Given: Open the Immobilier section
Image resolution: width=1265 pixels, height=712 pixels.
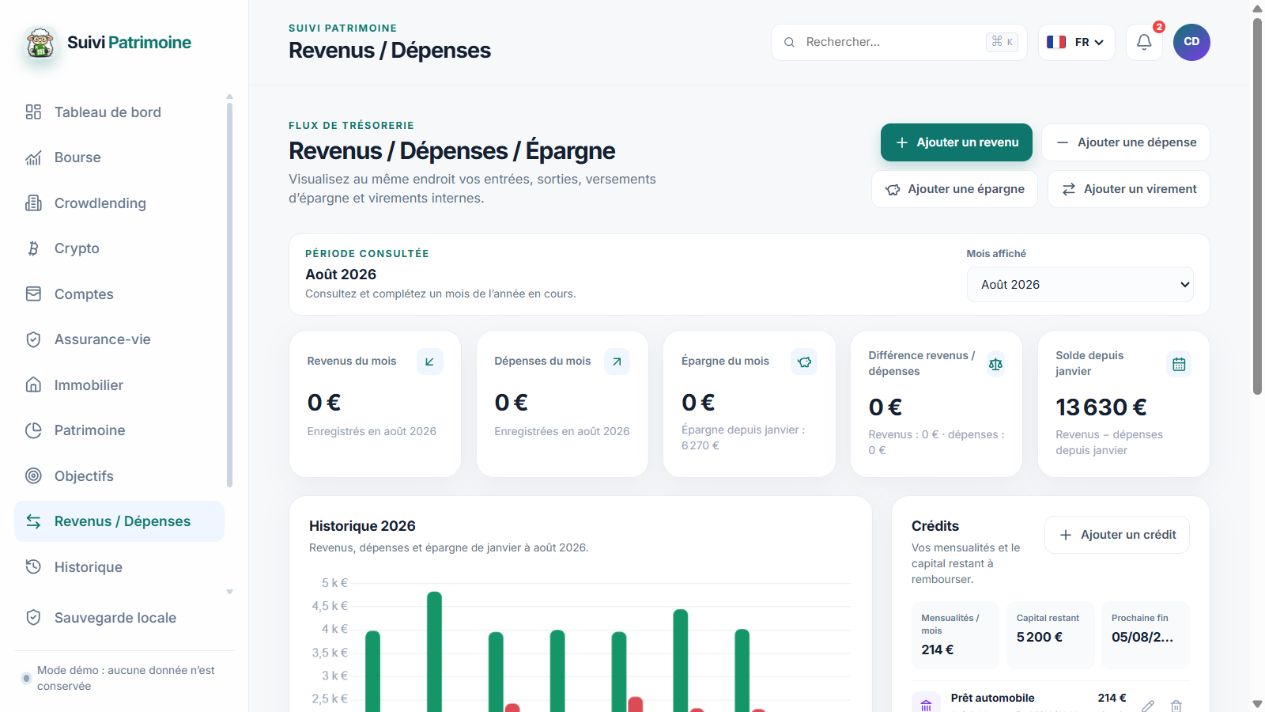Looking at the screenshot, I should coord(119,385).
